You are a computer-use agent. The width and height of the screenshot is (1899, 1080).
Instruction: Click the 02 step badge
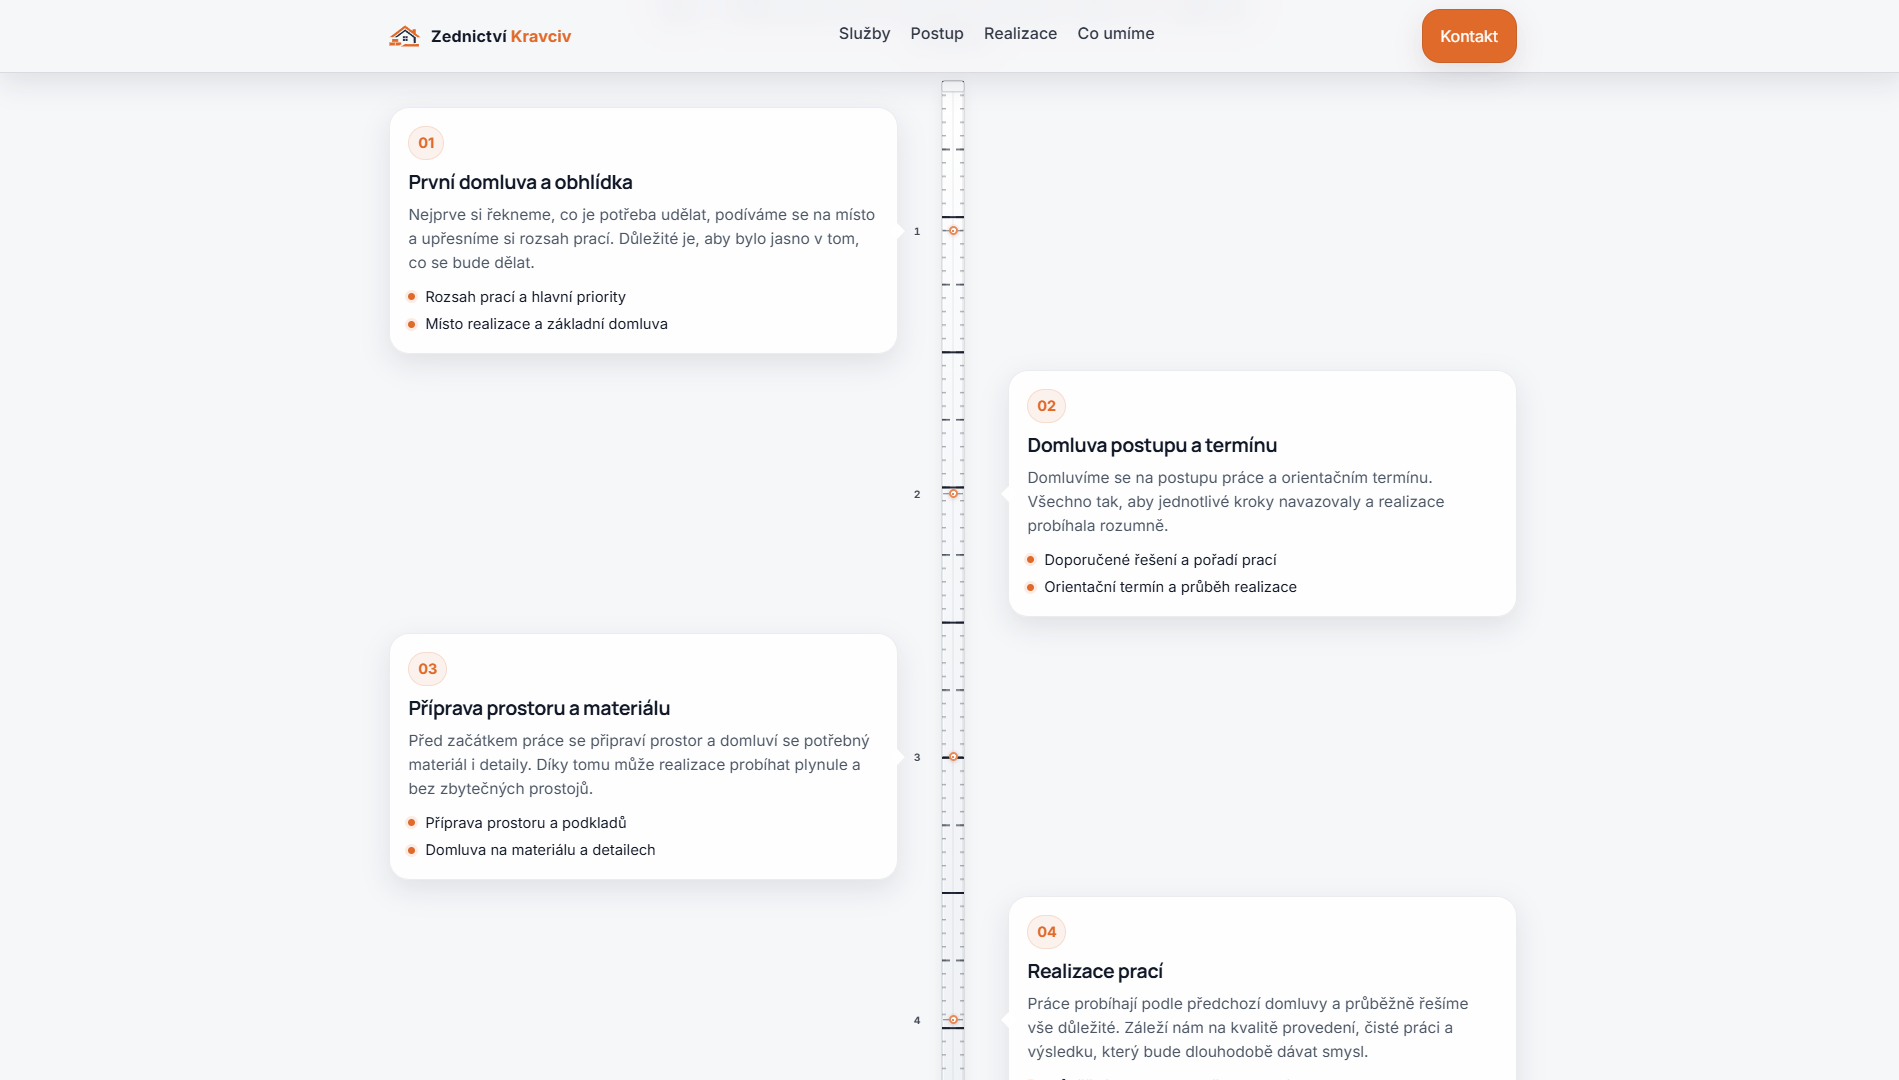pos(1046,406)
